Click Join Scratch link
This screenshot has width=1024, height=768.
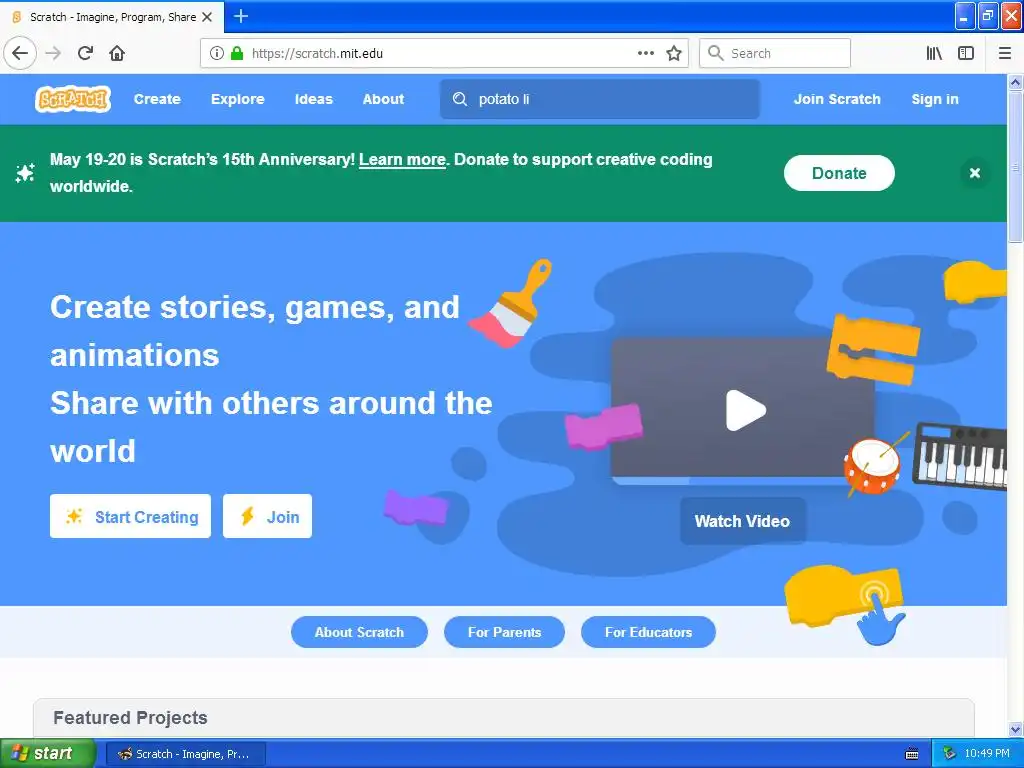click(837, 99)
